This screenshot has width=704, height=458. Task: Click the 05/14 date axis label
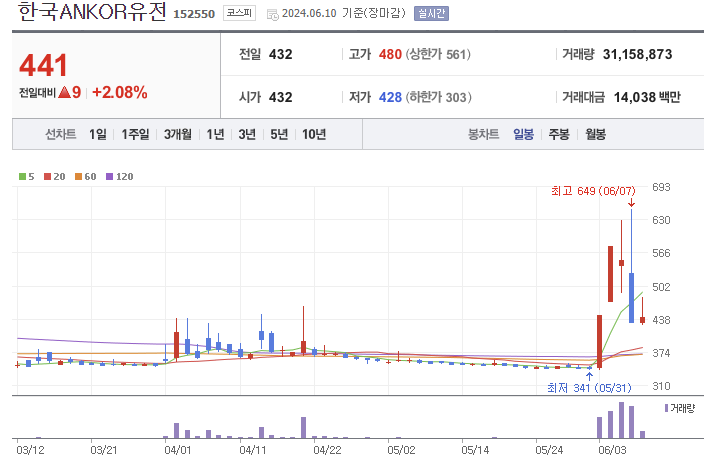(x=475, y=450)
